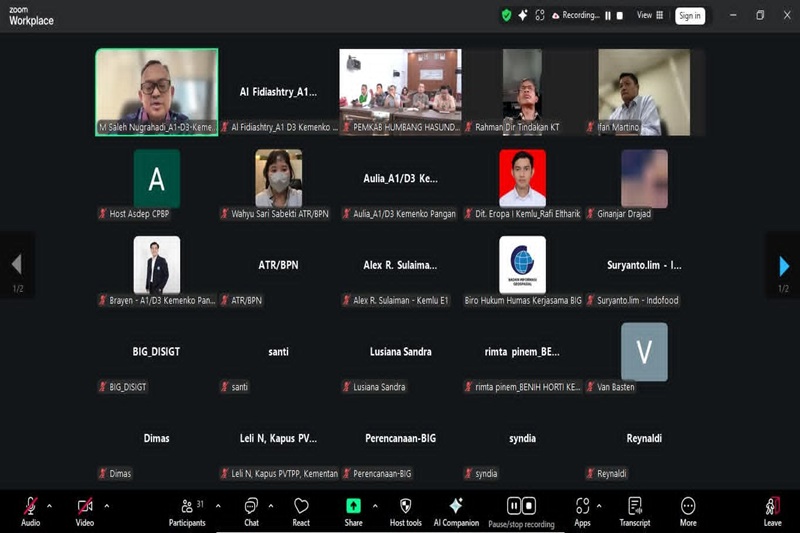This screenshot has height=533, width=800.
Task: Unmute the microphone with Audio button
Action: 31,510
